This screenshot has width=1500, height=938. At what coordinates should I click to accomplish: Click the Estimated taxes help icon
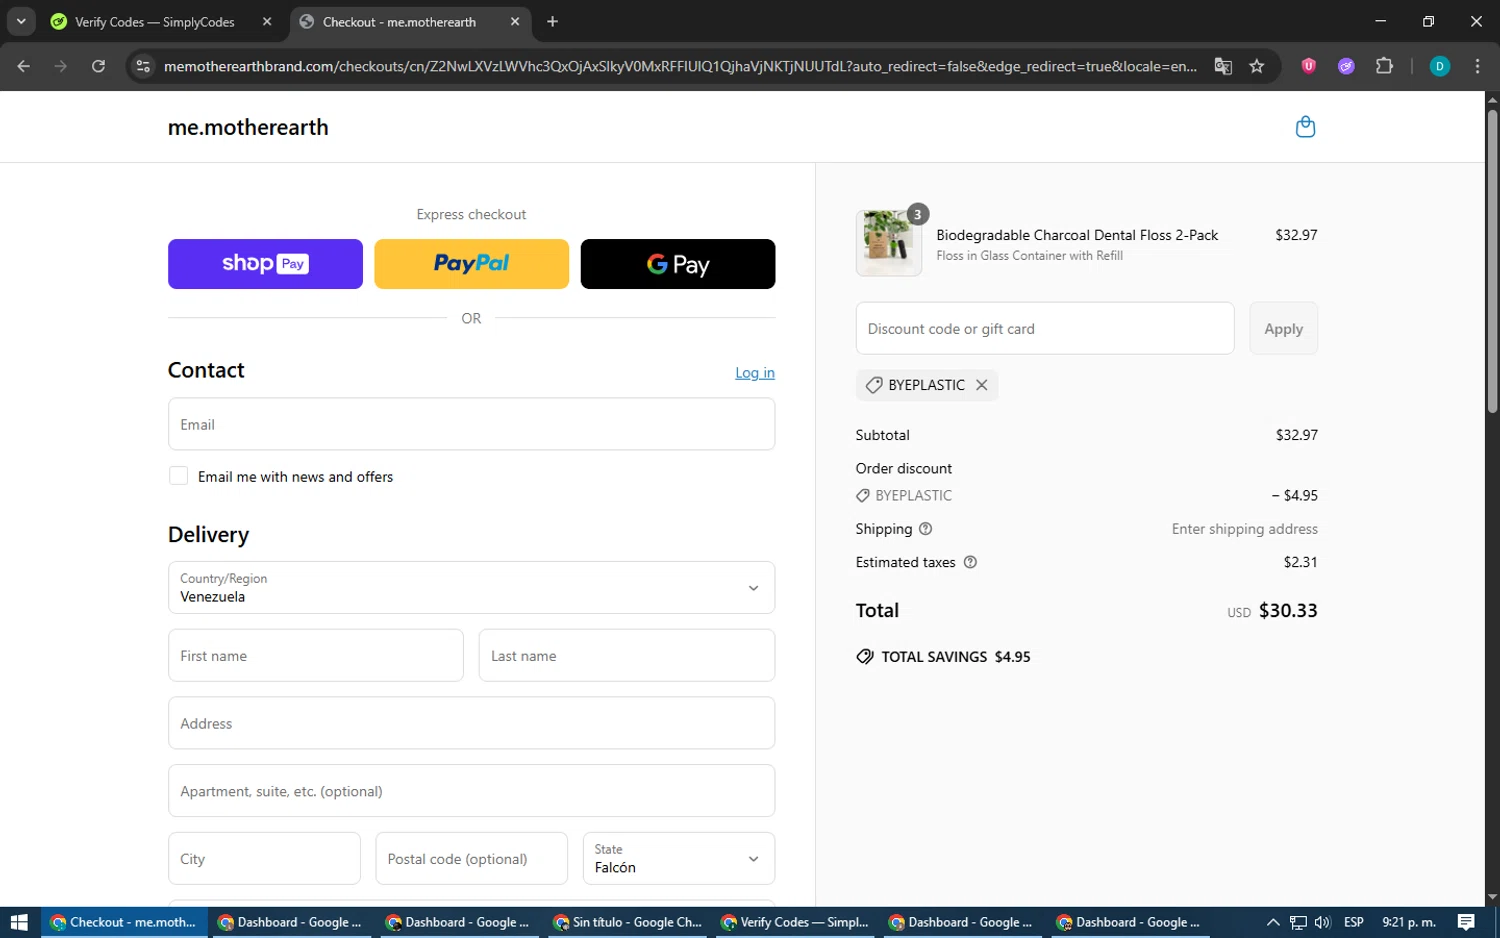[970, 562]
